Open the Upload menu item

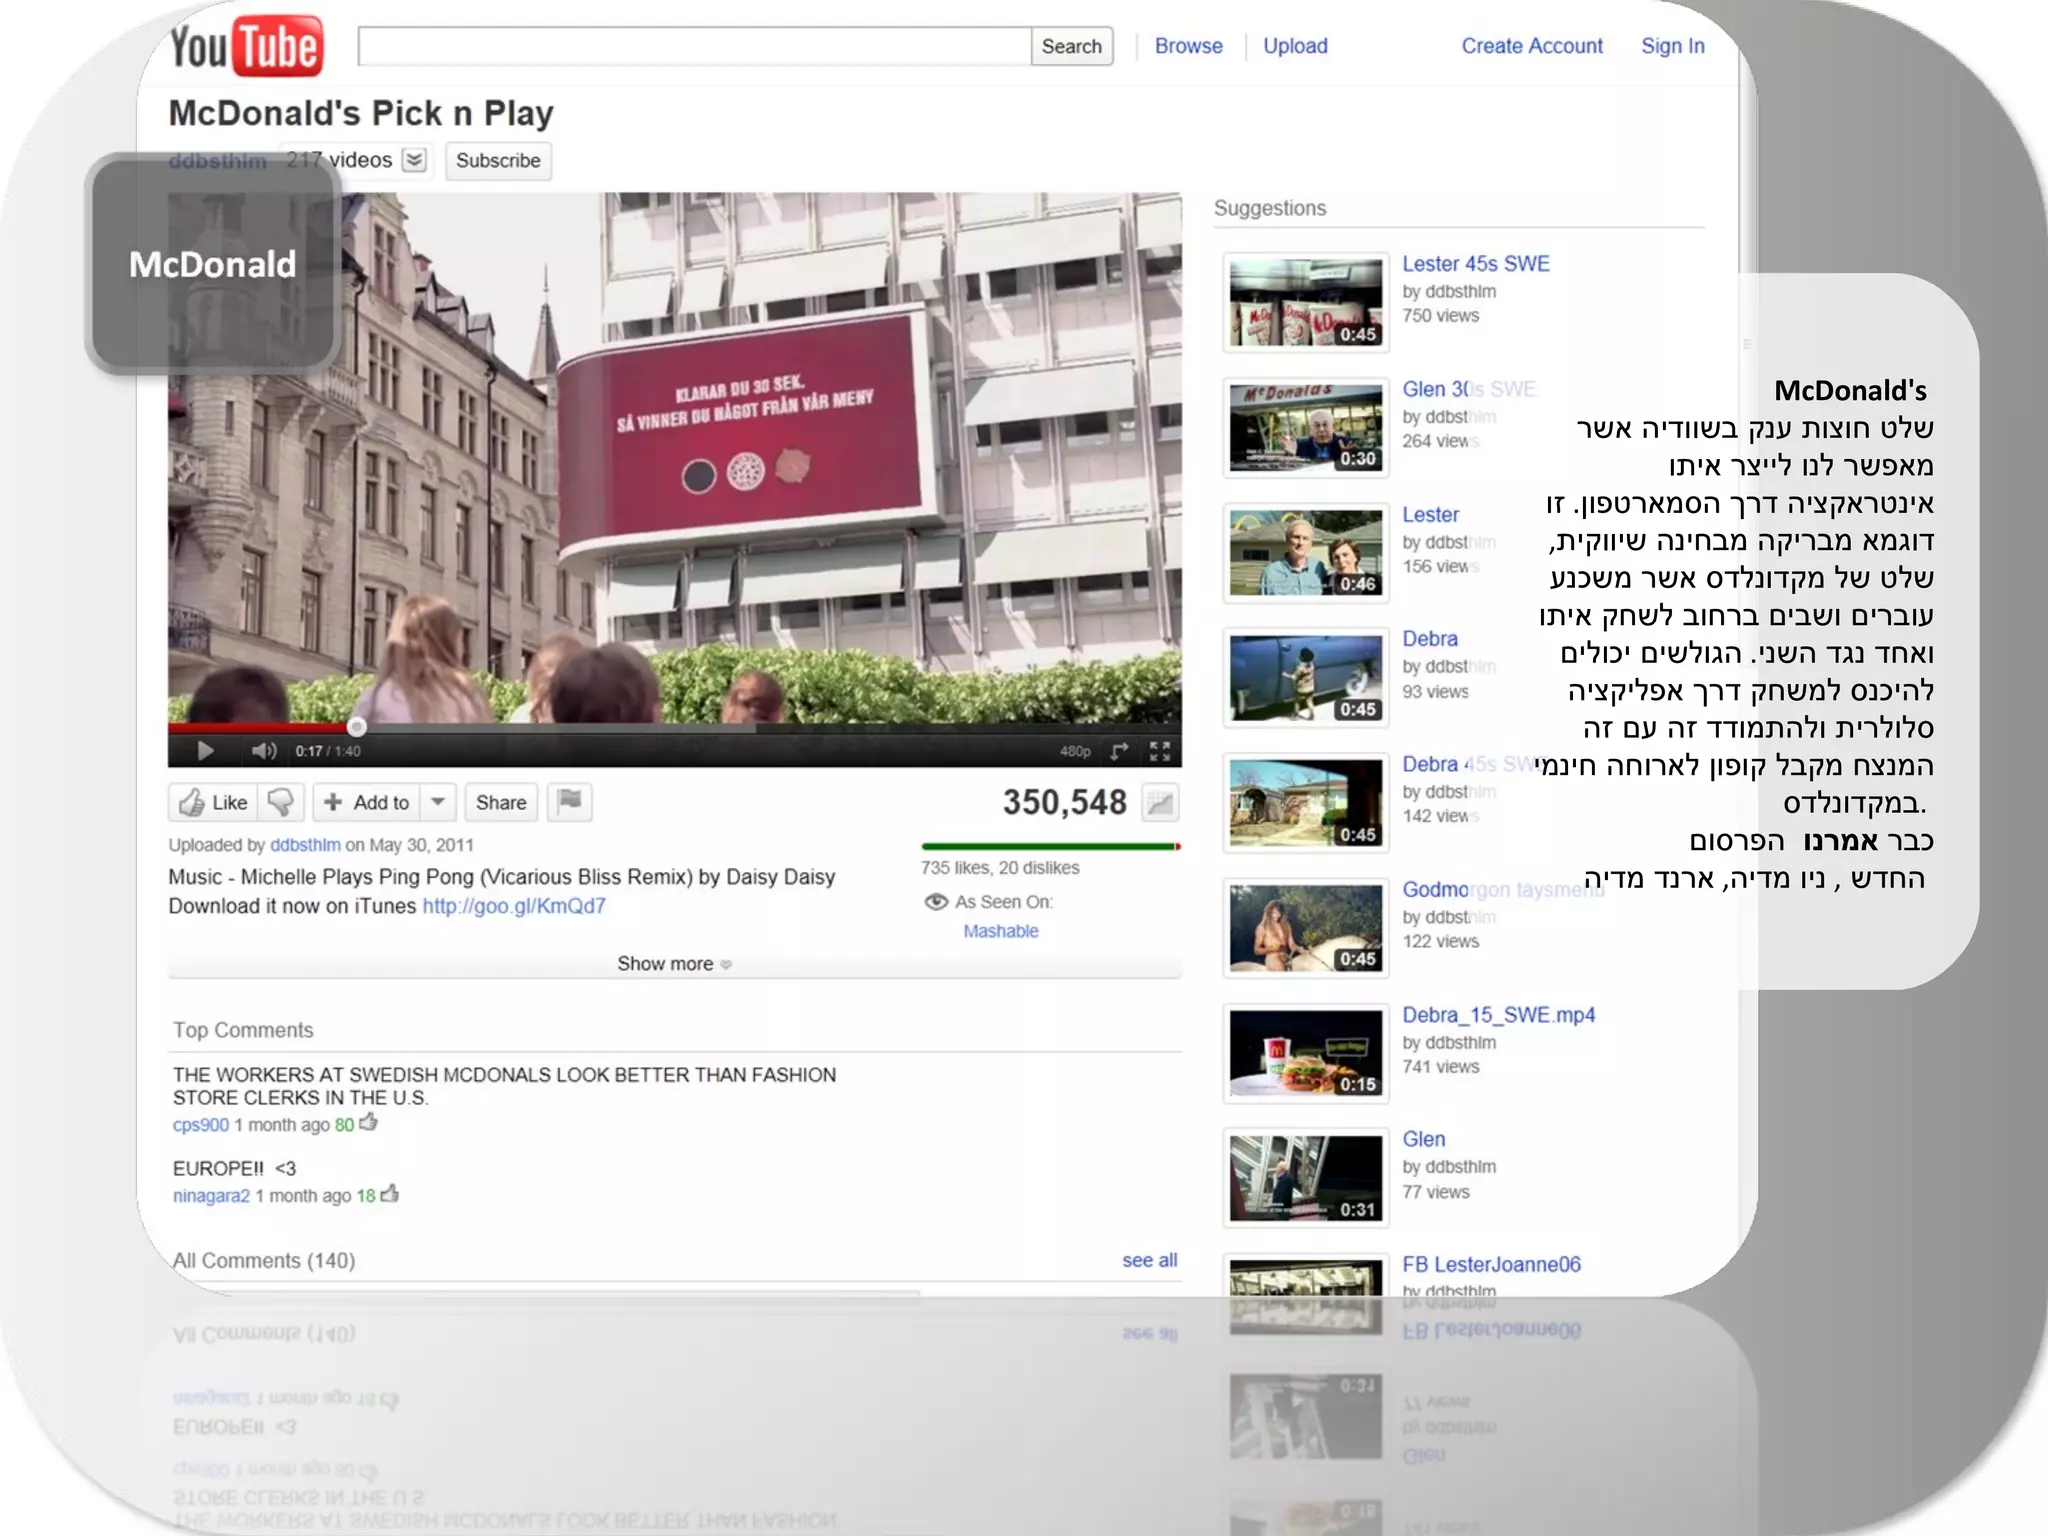point(1295,46)
